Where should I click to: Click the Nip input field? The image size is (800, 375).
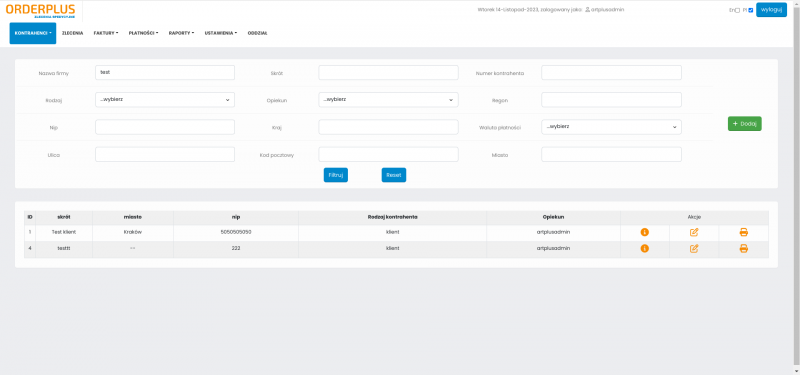click(165, 127)
